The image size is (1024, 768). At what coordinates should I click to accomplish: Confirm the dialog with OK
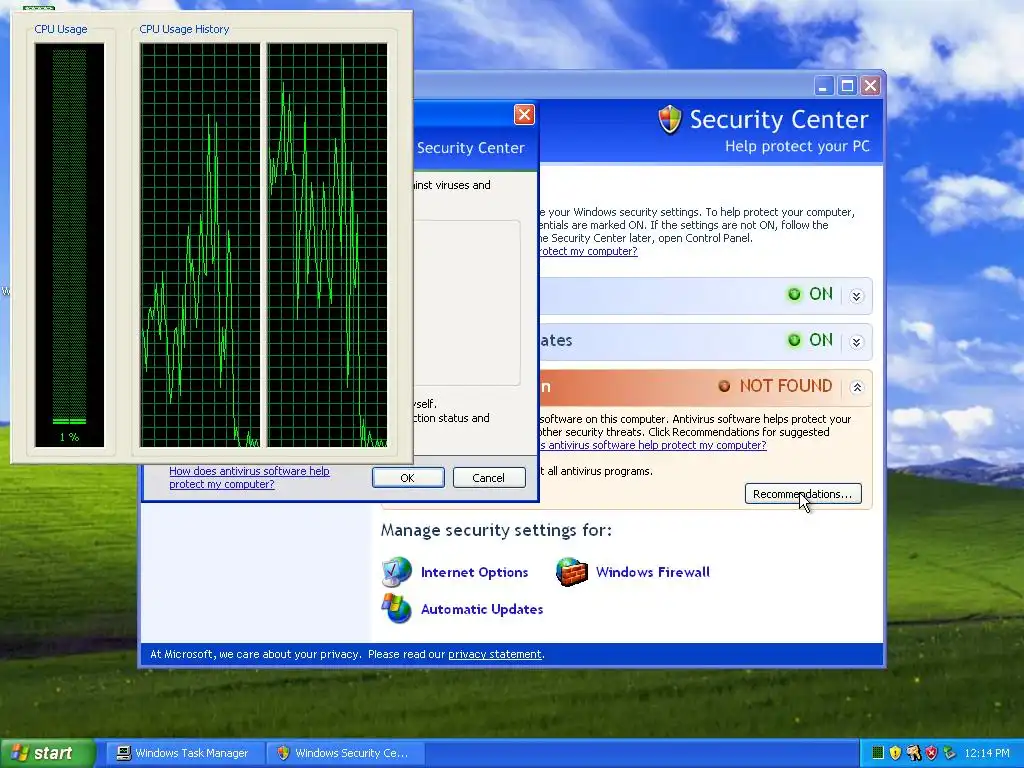click(x=408, y=478)
